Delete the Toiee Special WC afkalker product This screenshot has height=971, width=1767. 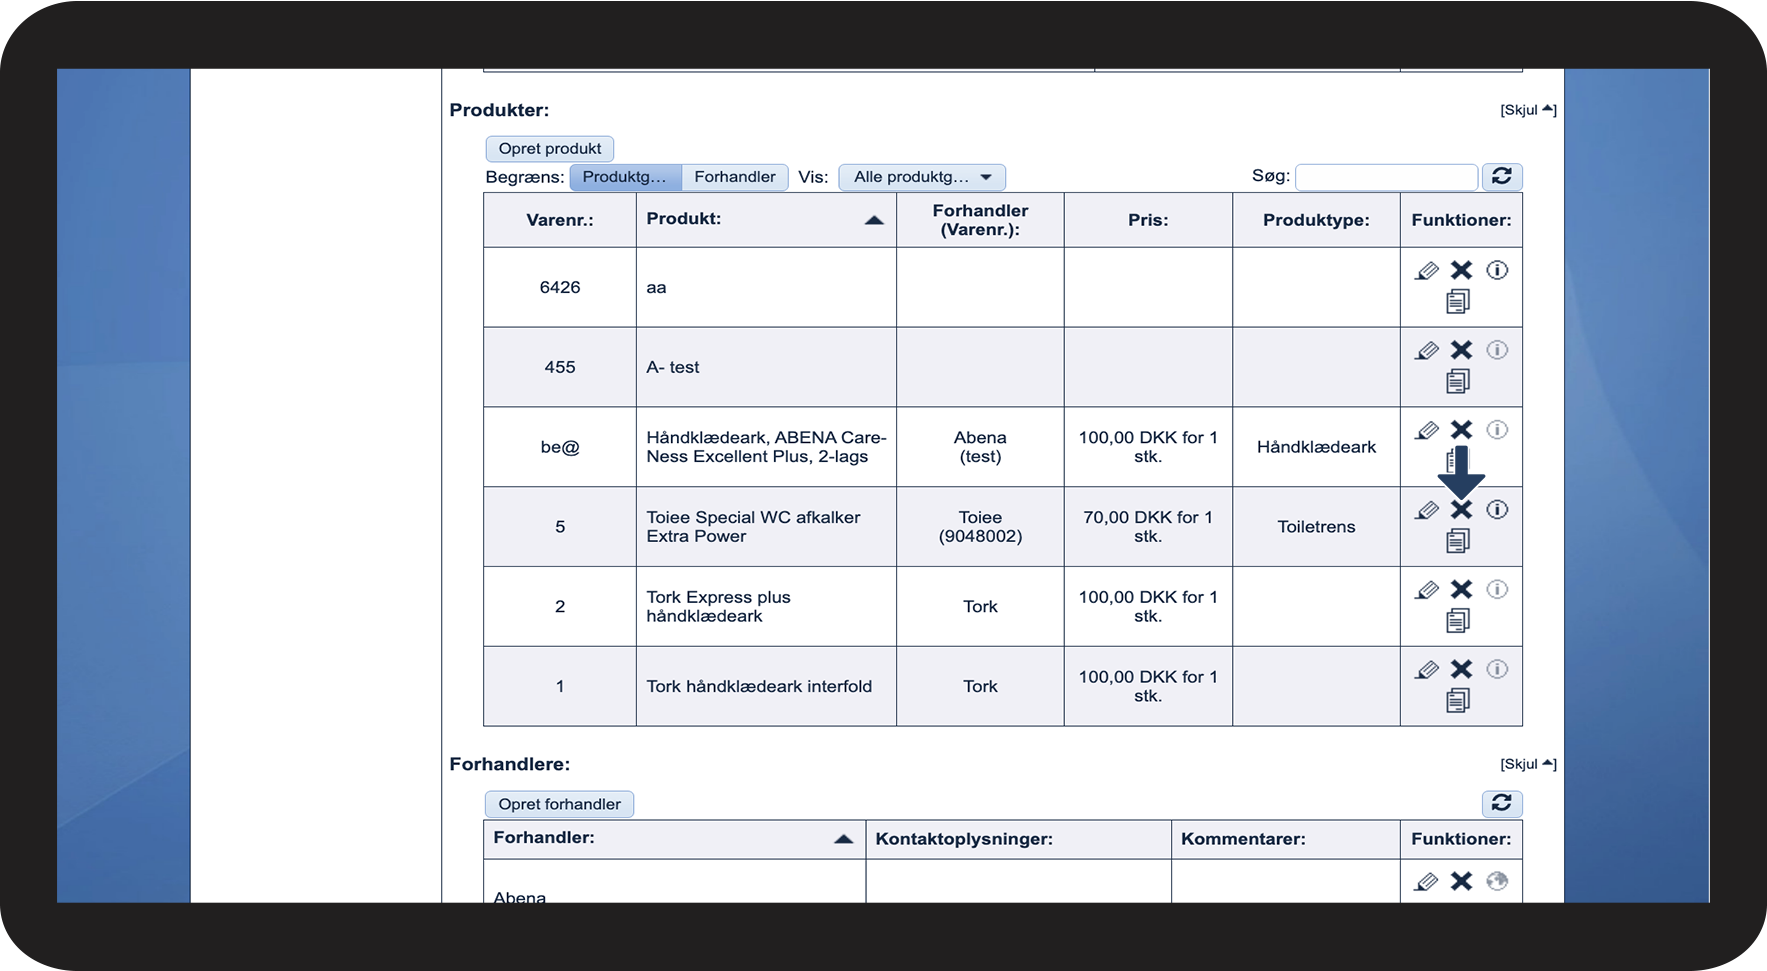point(1462,510)
